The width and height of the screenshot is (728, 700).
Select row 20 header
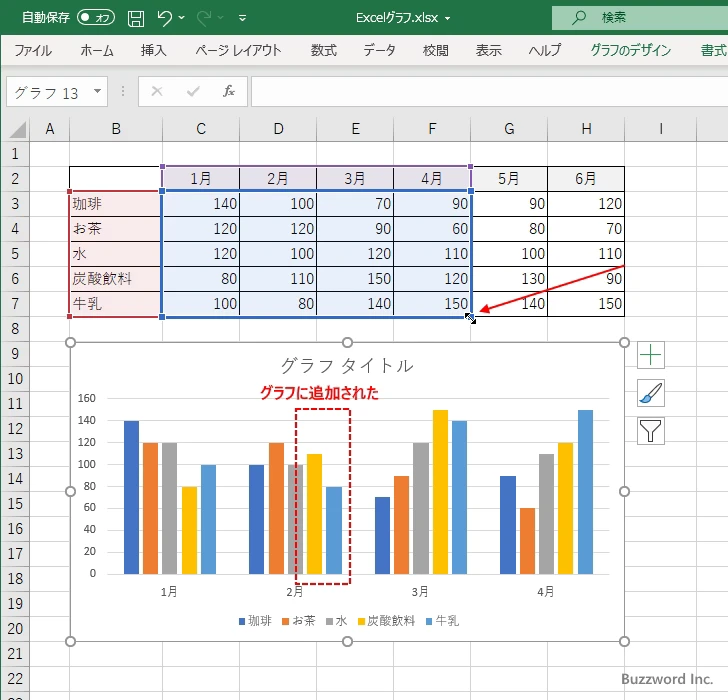pos(15,629)
